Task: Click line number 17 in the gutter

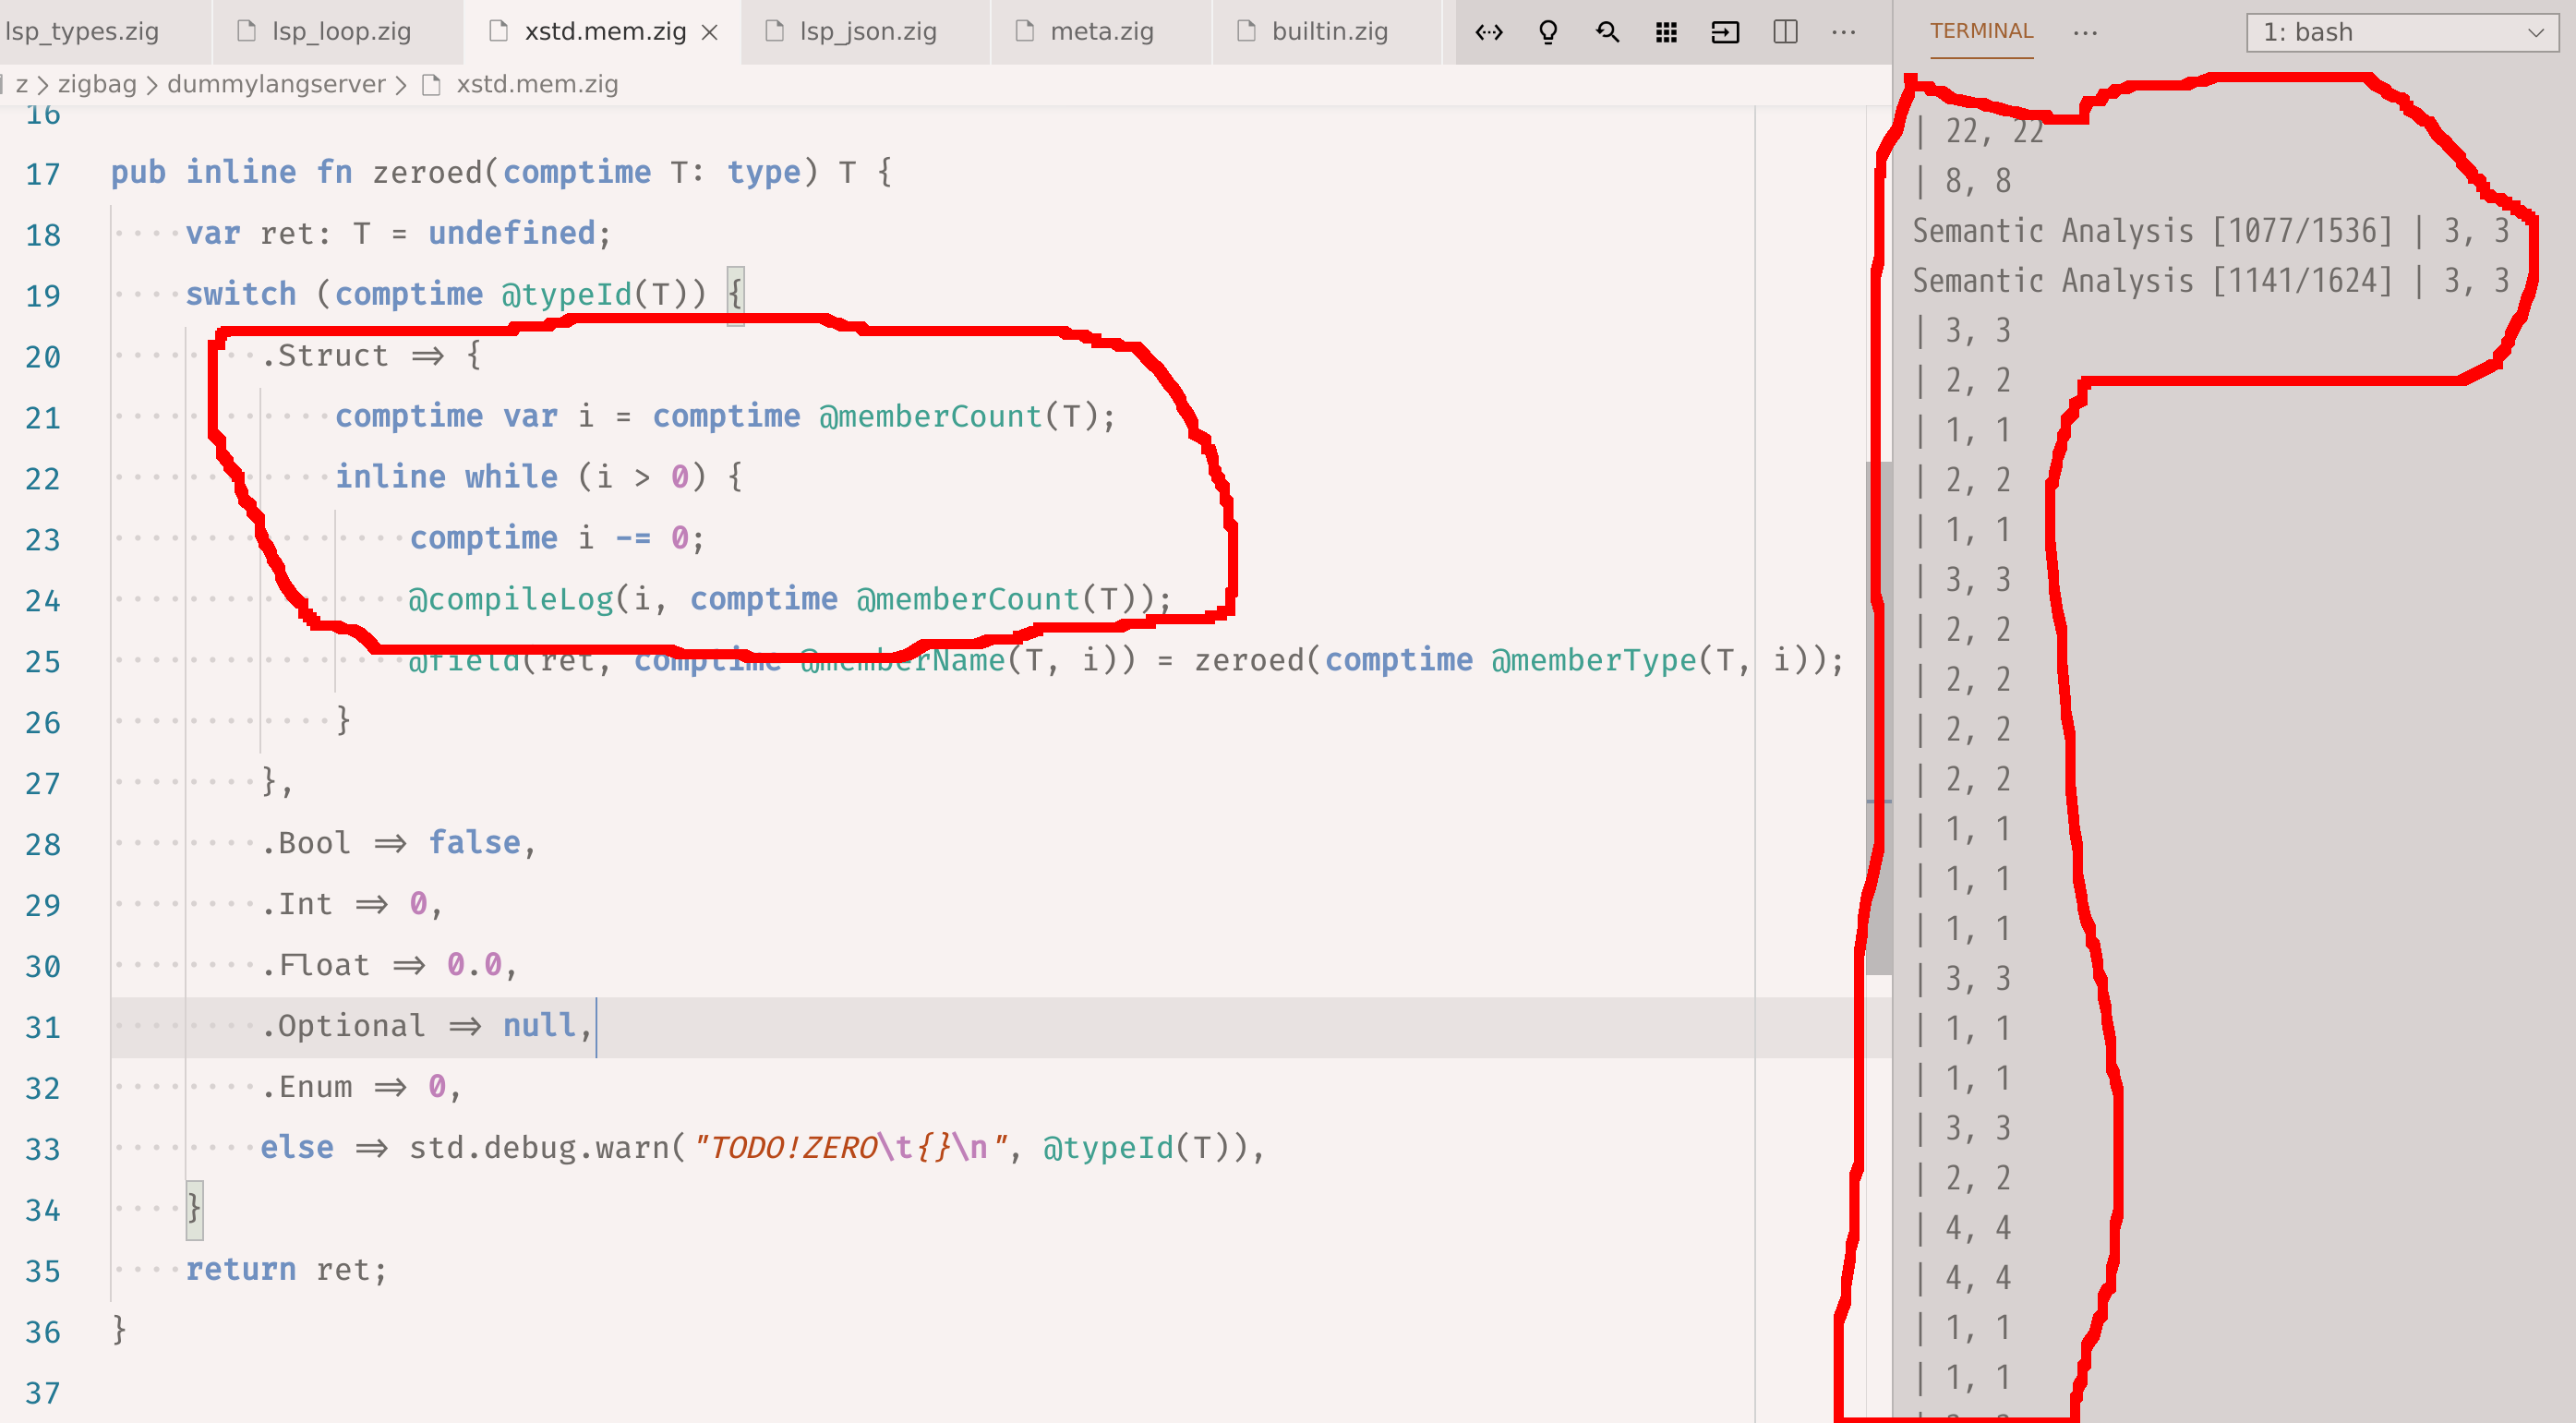Action: point(43,174)
